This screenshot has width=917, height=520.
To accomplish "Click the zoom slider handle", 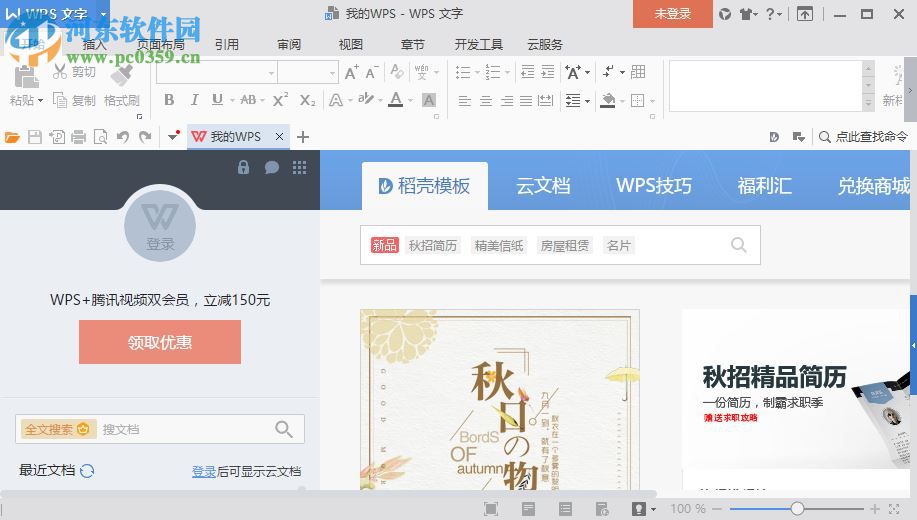I will (797, 509).
